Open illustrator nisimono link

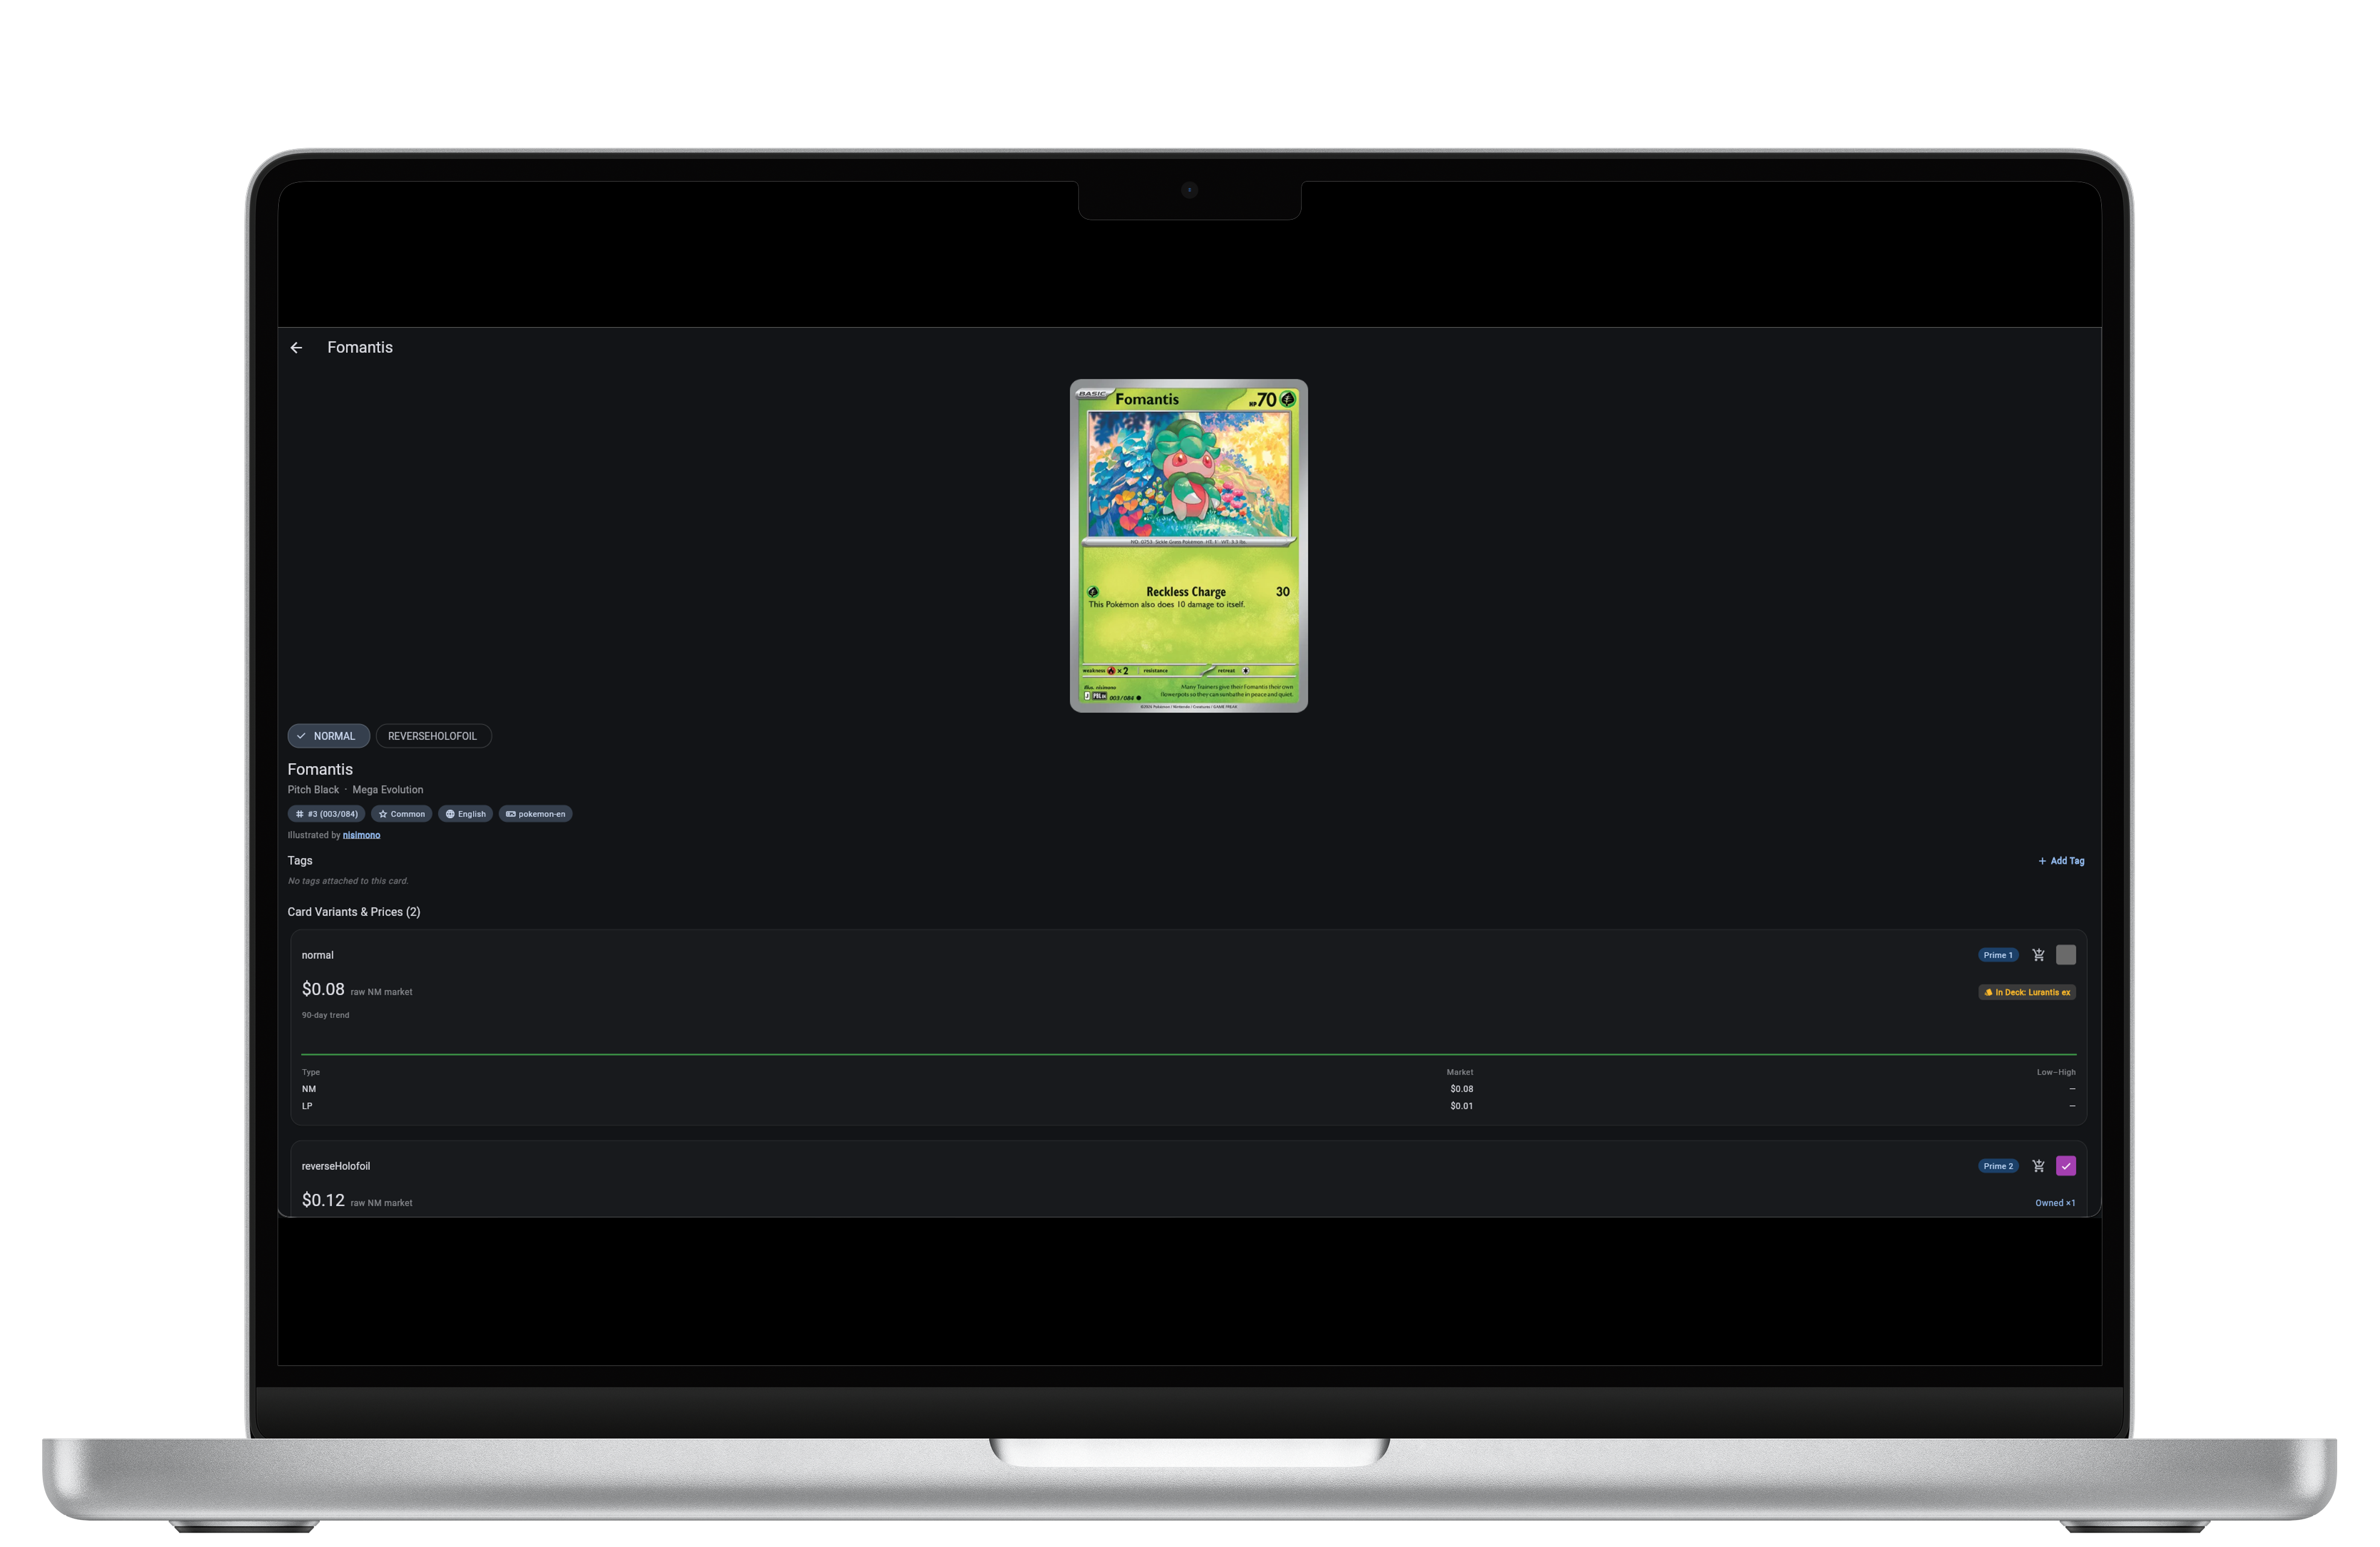click(x=361, y=835)
